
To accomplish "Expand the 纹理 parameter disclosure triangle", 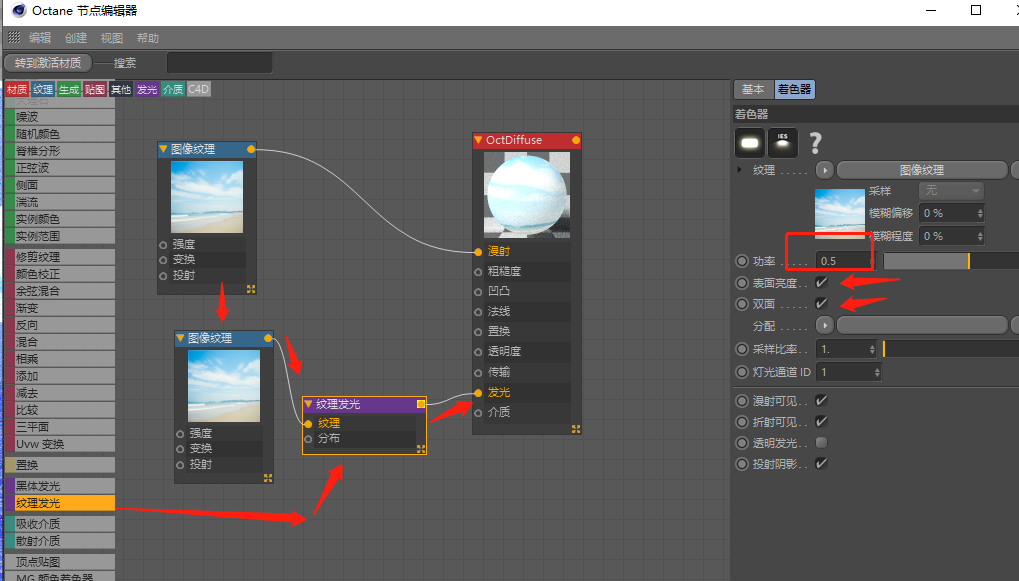I will [x=740, y=170].
